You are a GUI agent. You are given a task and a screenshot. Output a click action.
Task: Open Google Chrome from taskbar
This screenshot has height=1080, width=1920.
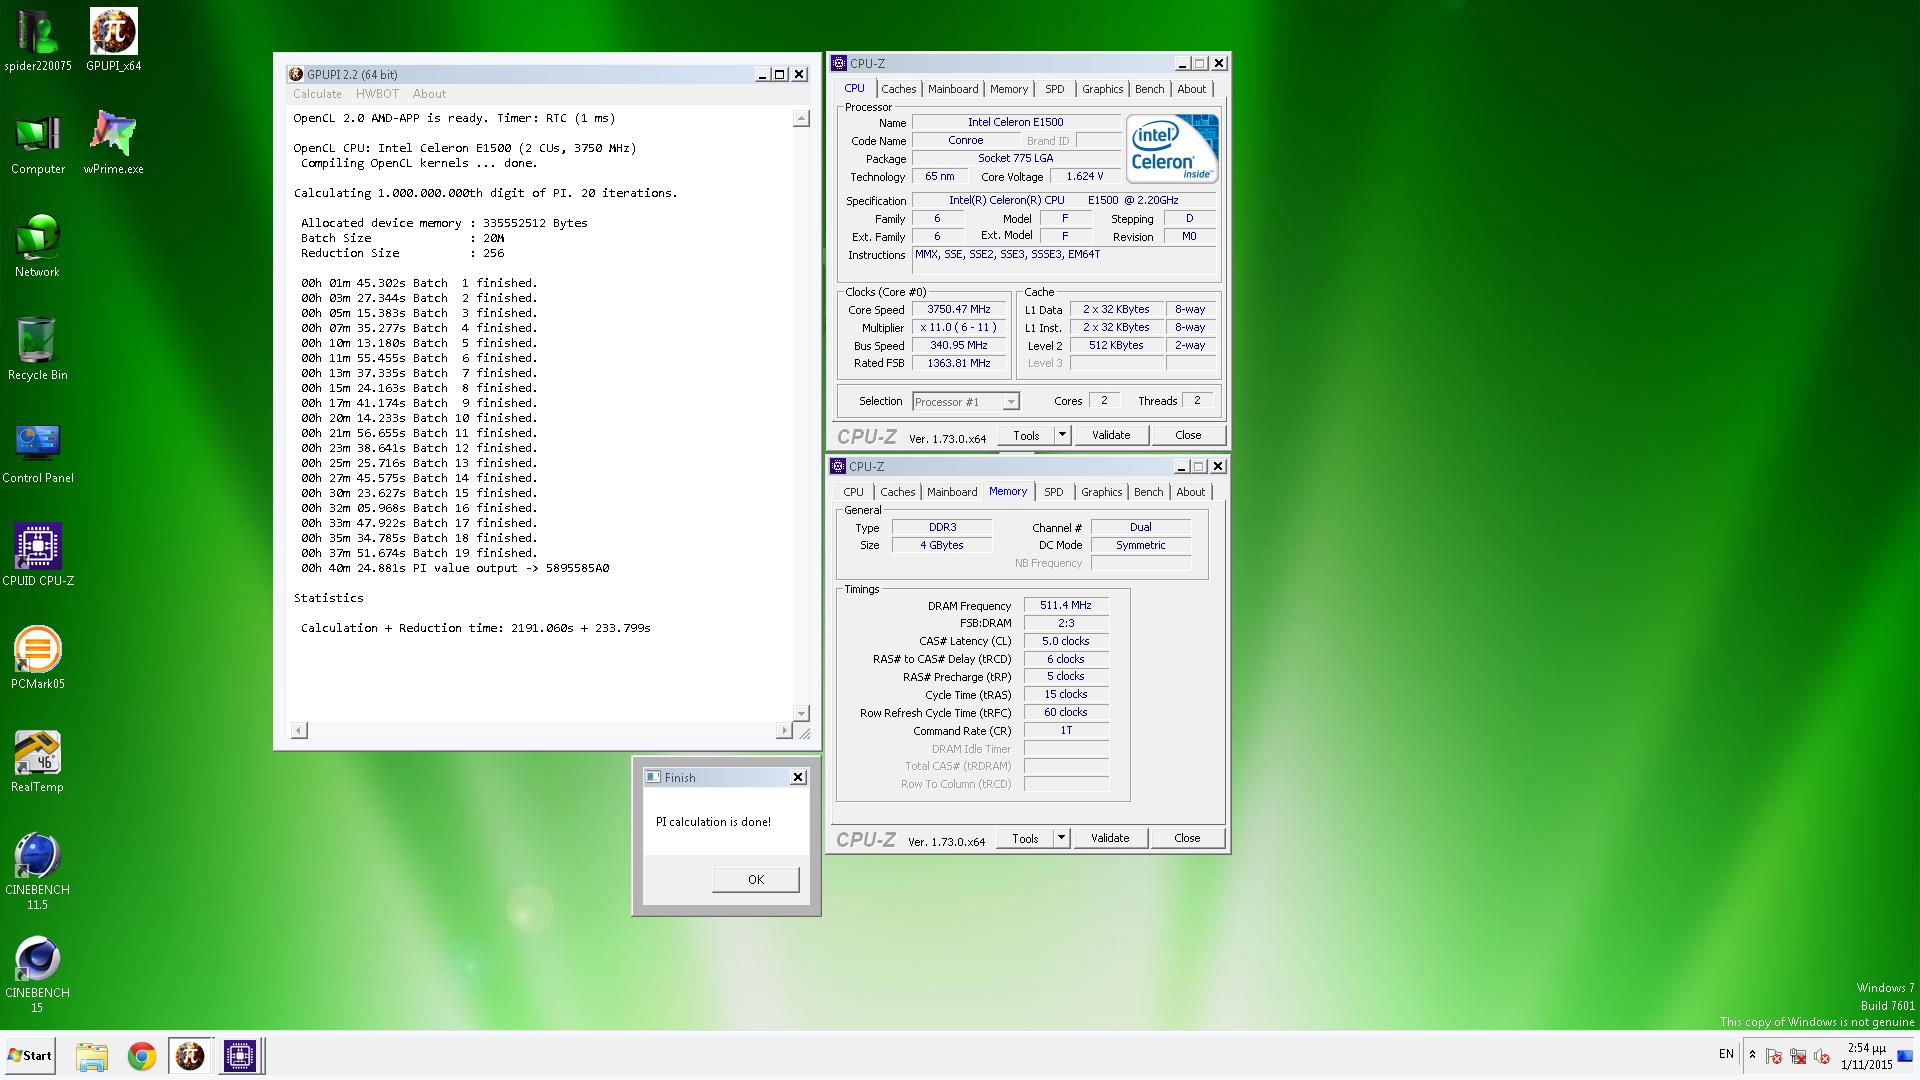141,1056
